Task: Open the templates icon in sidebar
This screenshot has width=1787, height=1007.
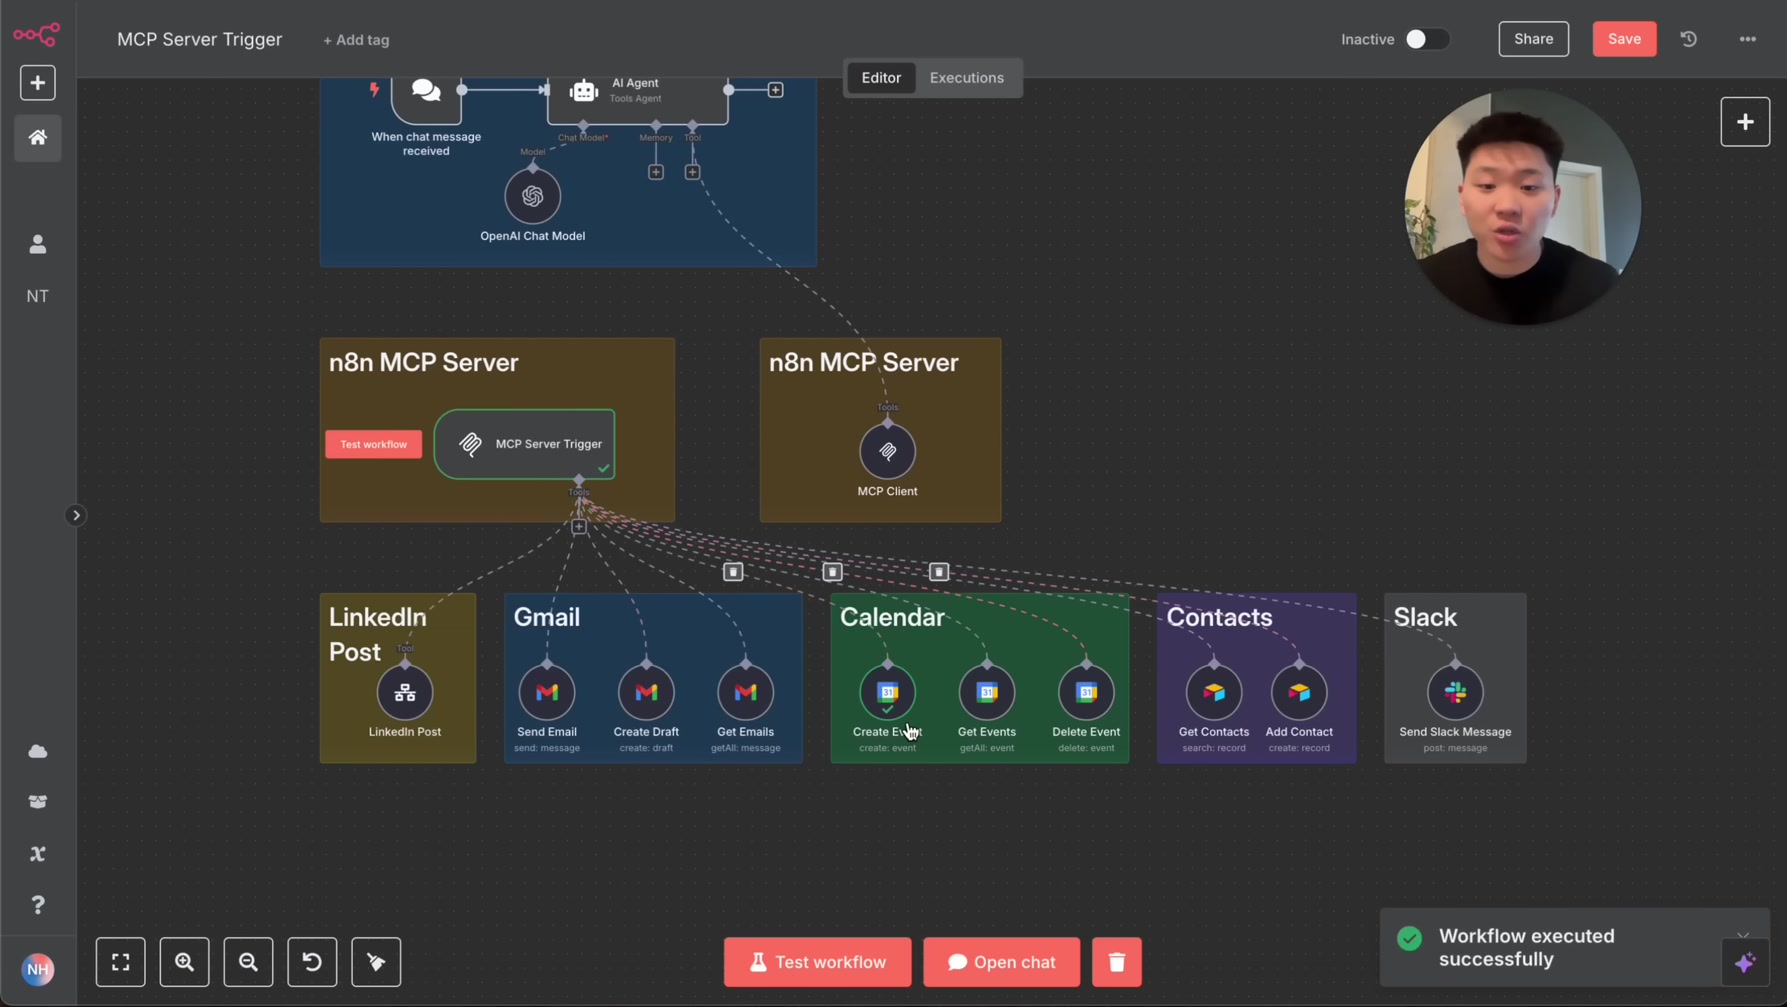Action: [x=38, y=802]
